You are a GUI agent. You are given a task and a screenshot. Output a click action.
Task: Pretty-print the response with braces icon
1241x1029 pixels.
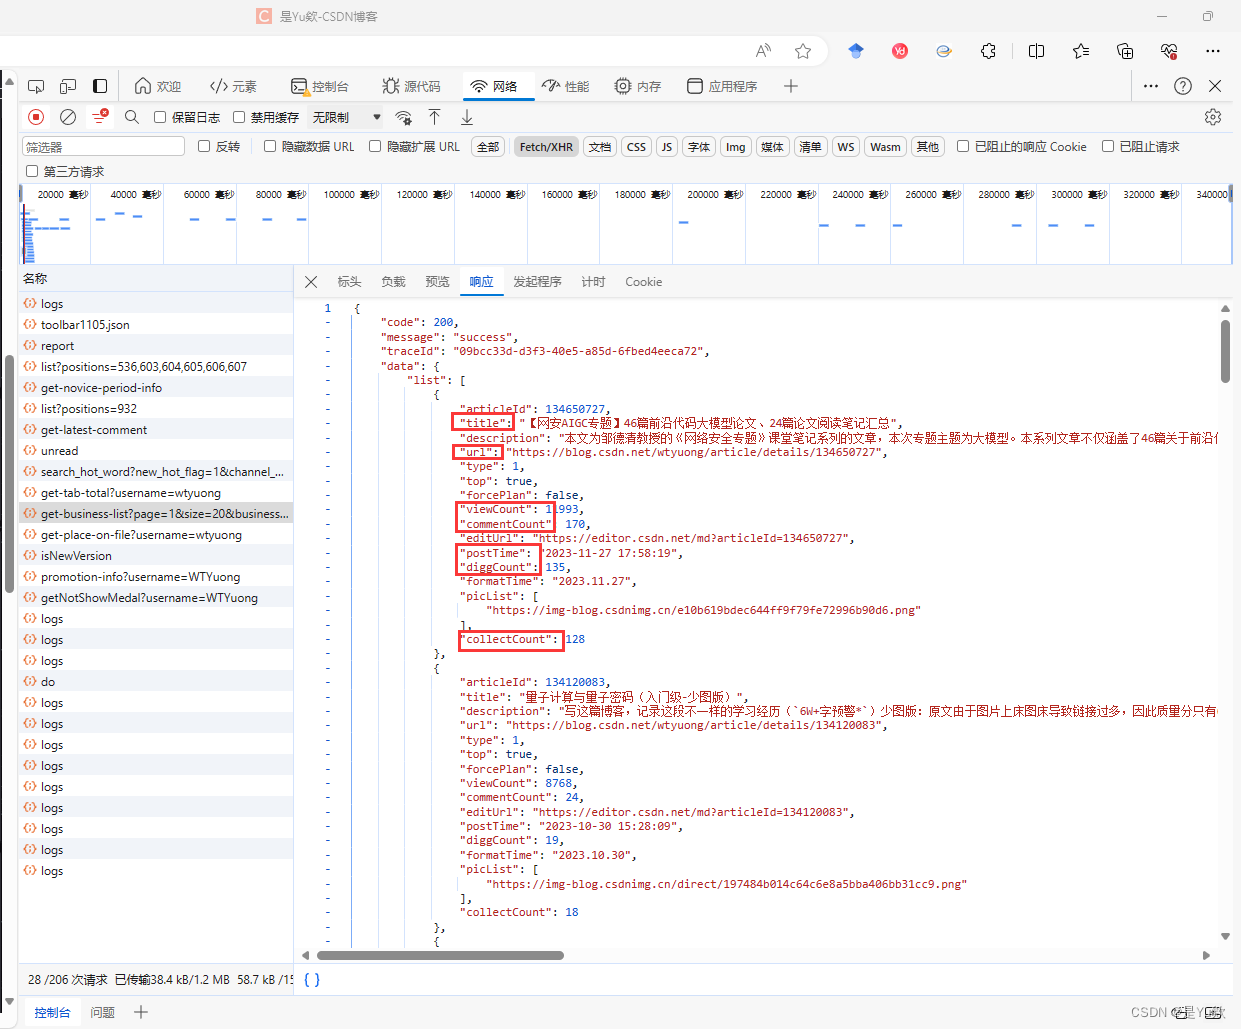point(312,980)
